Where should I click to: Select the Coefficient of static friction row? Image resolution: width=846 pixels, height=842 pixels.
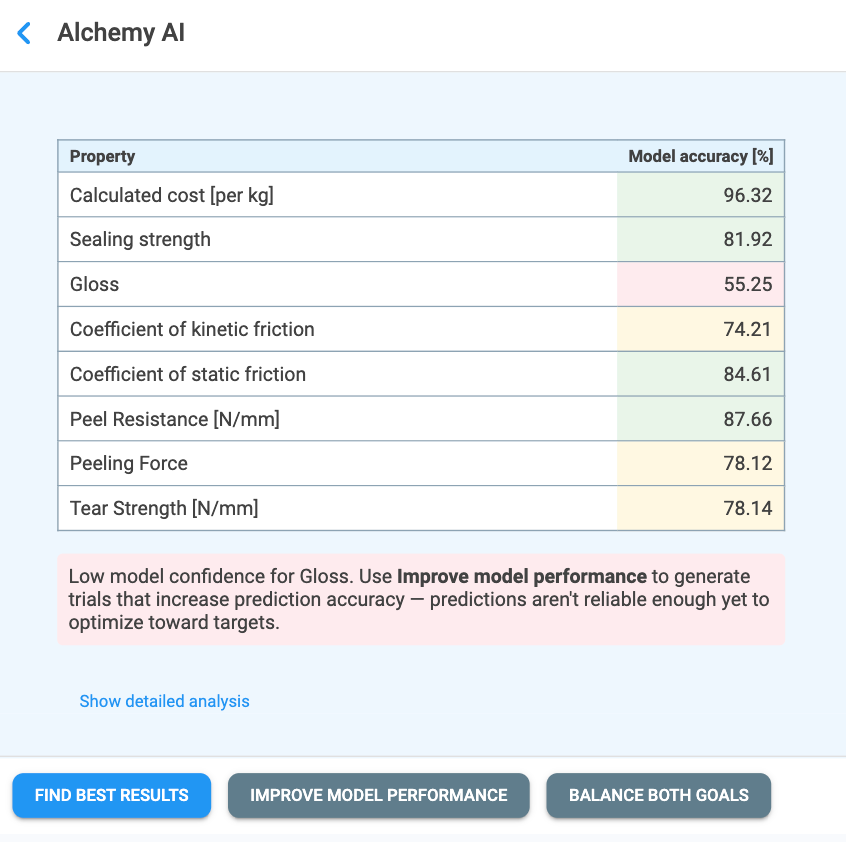point(421,374)
